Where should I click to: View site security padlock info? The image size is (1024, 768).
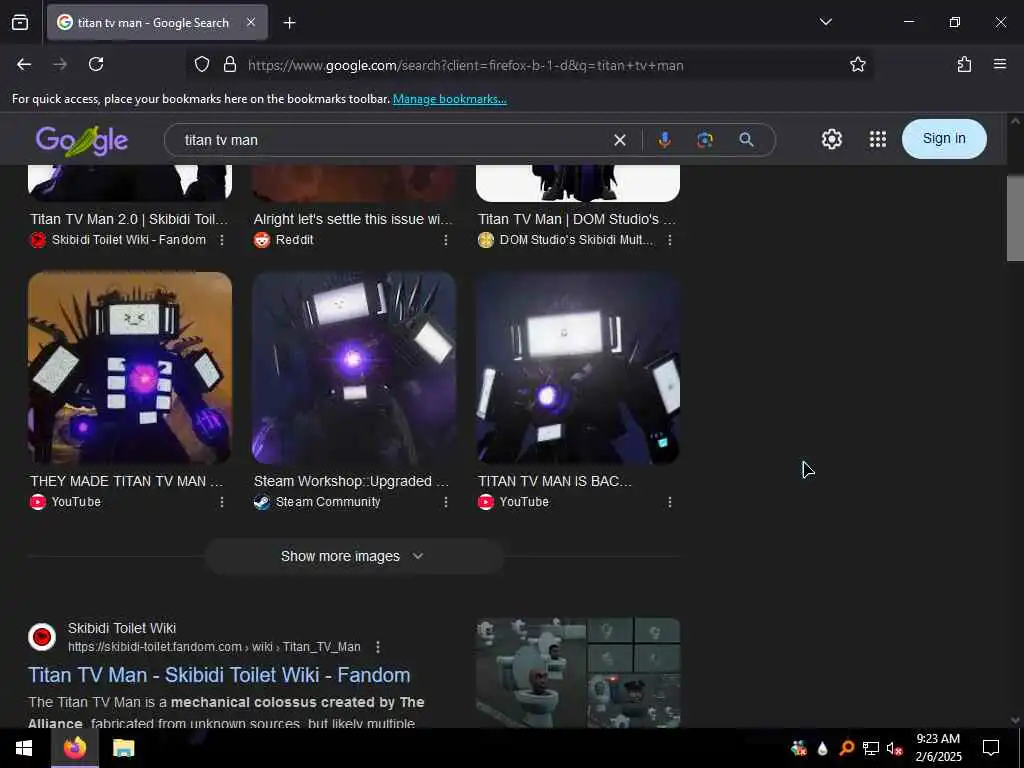[x=229, y=65]
